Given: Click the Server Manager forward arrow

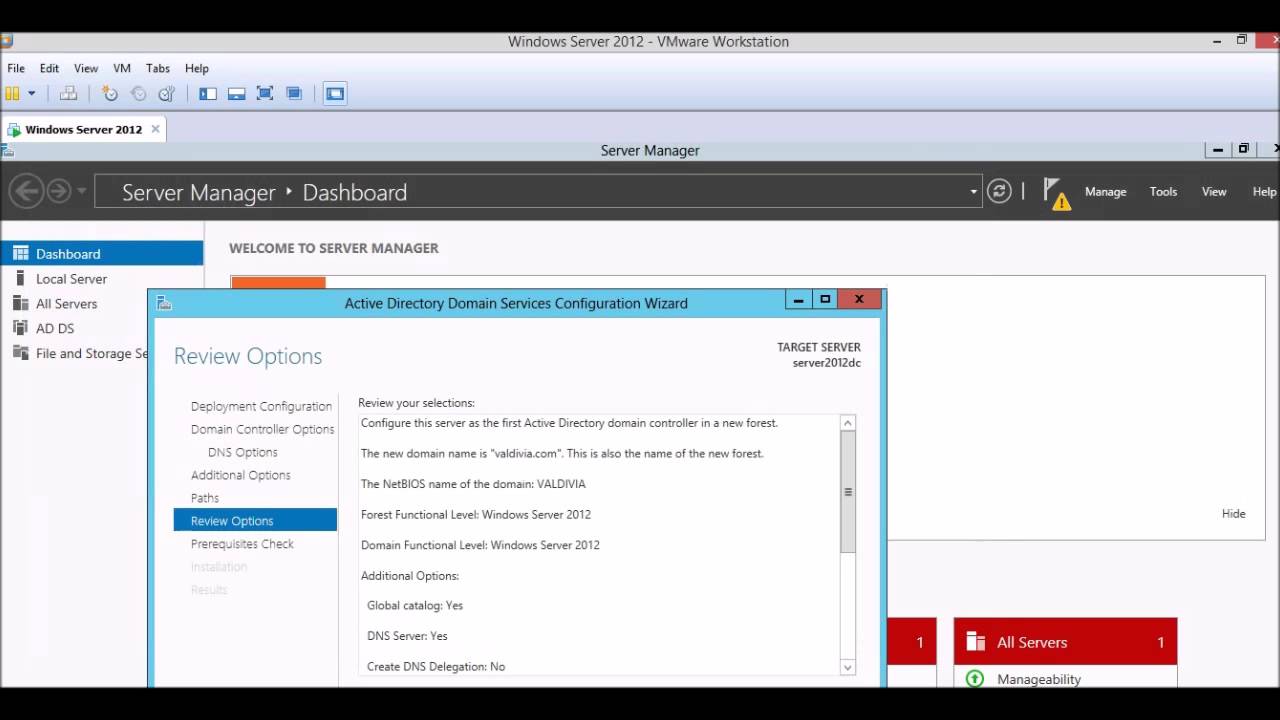Looking at the screenshot, I should (59, 191).
